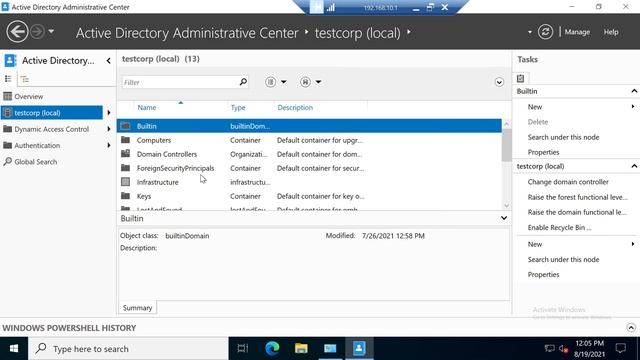The image size is (640, 360).
Task: Select Domain Controllers organizational unit row
Action: 309,154
